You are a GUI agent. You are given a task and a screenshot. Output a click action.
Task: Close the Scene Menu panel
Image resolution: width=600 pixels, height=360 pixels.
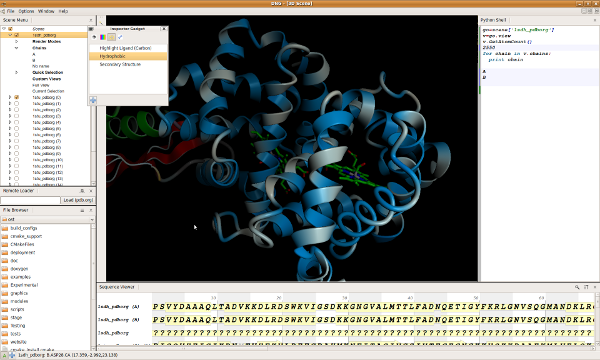tap(91, 20)
